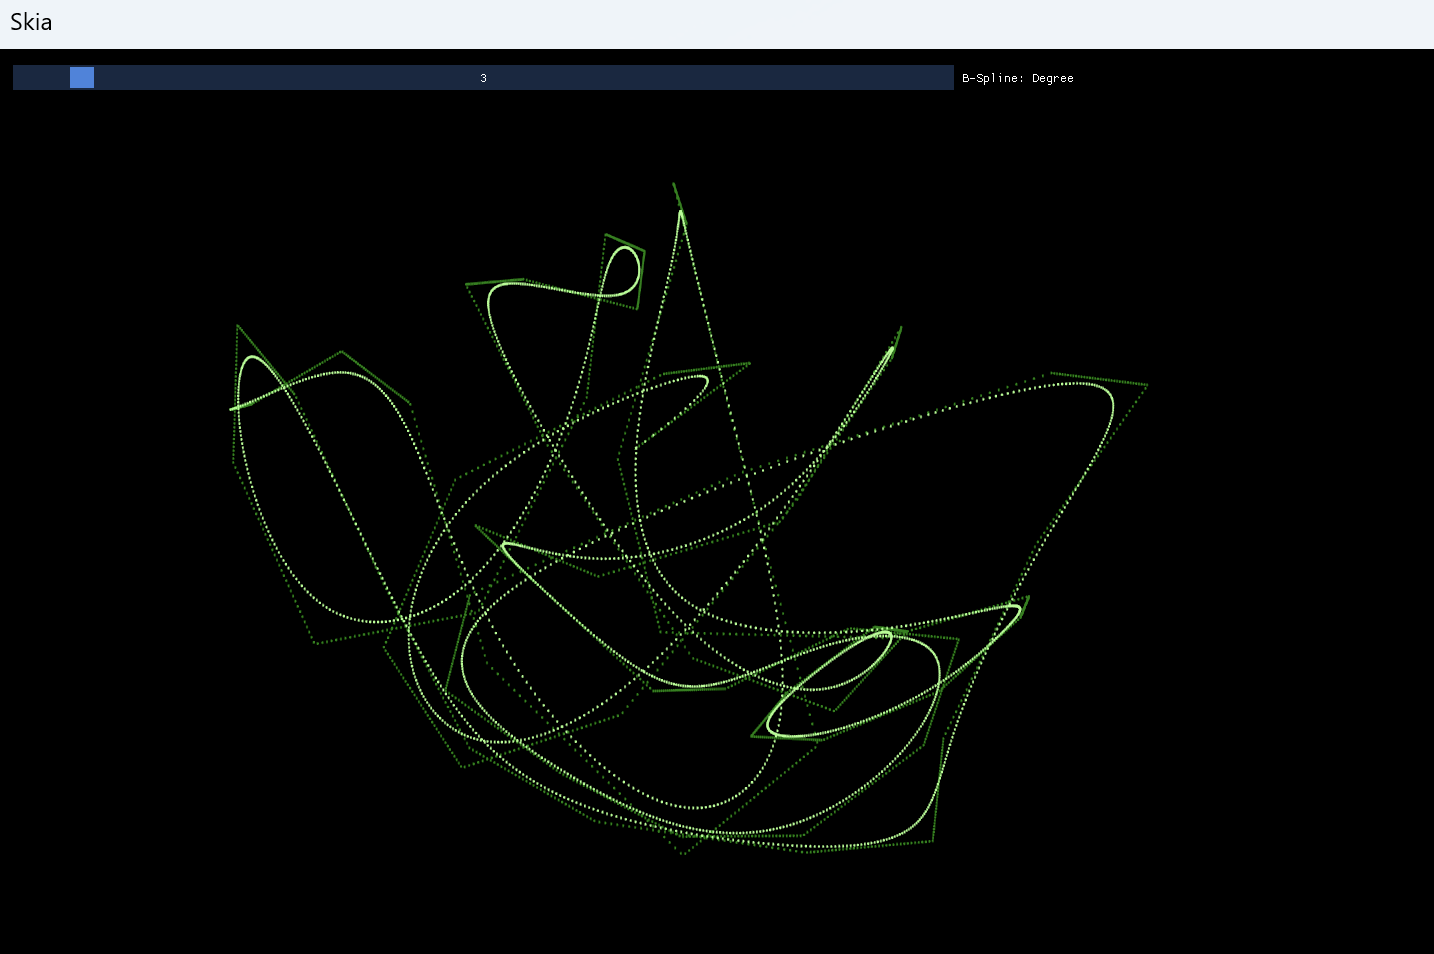Screen dimensions: 1434x954
Task: Click the B-Spline Degree slider track
Action: click(x=483, y=78)
